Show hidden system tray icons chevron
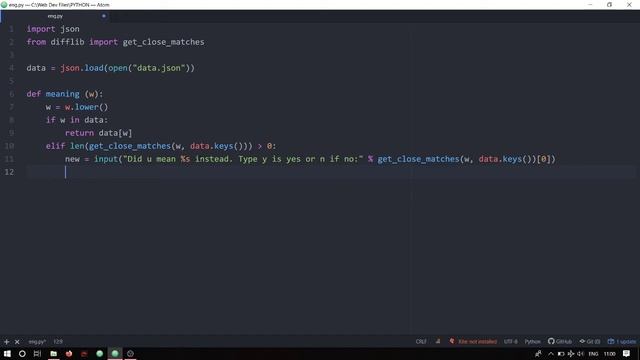The width and height of the screenshot is (640, 360). coord(551,353)
